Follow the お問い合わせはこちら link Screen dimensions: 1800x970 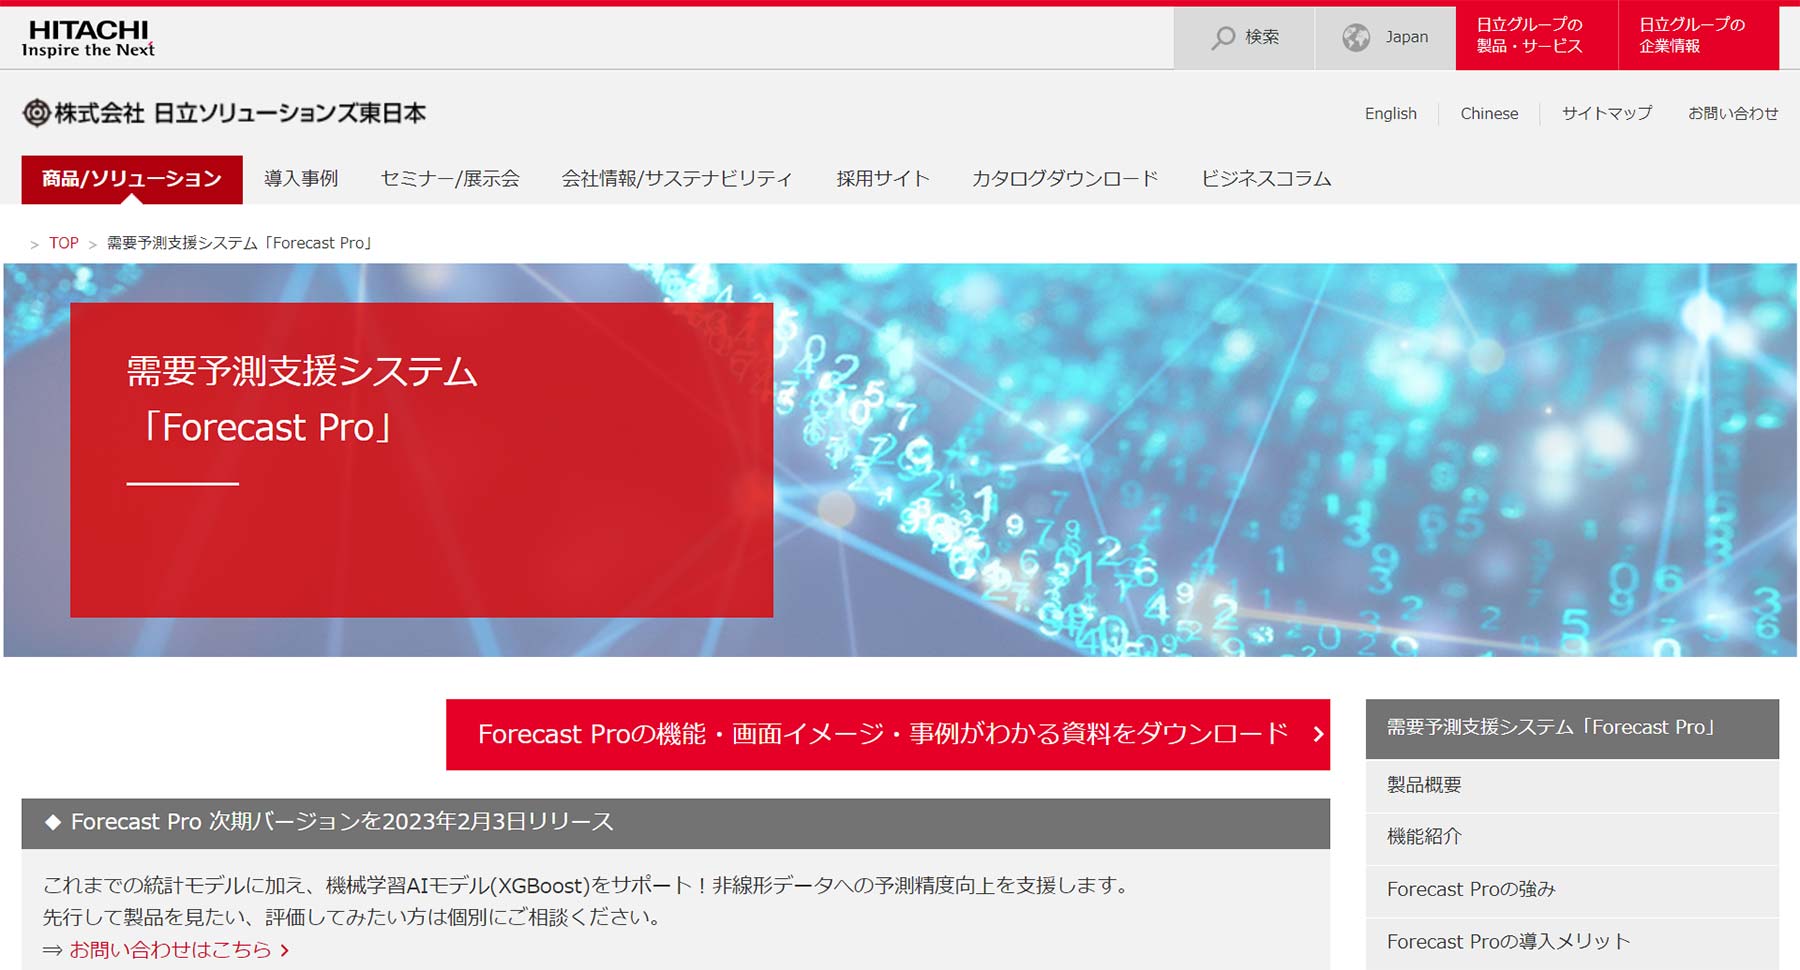pos(170,950)
